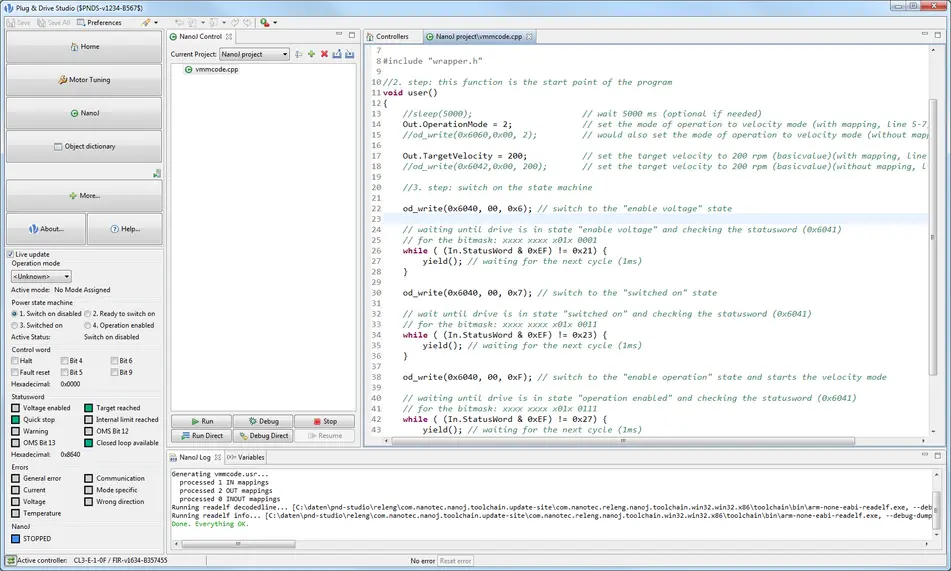
Task: Select vmmcode.cpp in the project list
Action: coord(216,70)
